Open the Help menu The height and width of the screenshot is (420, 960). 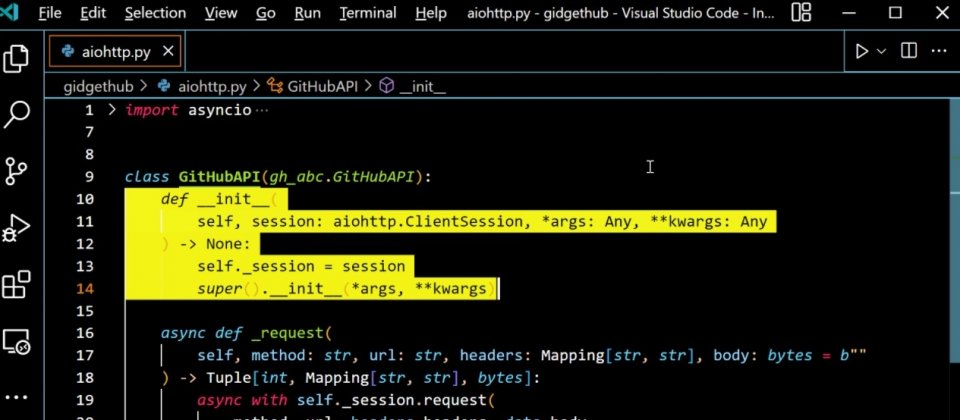coord(430,13)
